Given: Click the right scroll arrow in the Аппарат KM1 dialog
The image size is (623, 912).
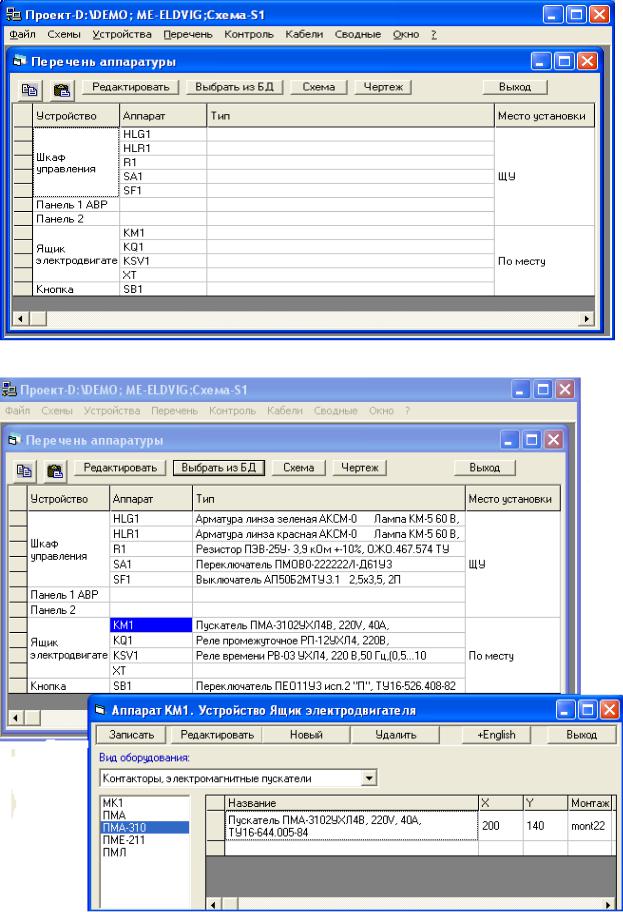Looking at the screenshot, I should 608,904.
